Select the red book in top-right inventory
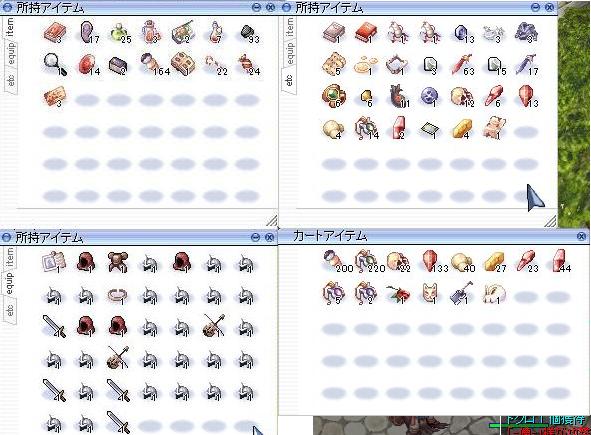Screen dimensions: 591x435 click(x=366, y=33)
